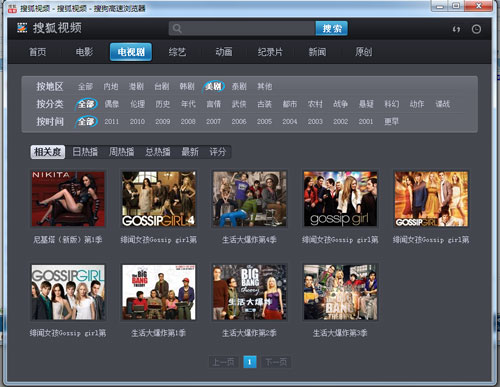Viewport: 500px width, 387px height.
Task: Filter category by 历史
Action: 163,104
